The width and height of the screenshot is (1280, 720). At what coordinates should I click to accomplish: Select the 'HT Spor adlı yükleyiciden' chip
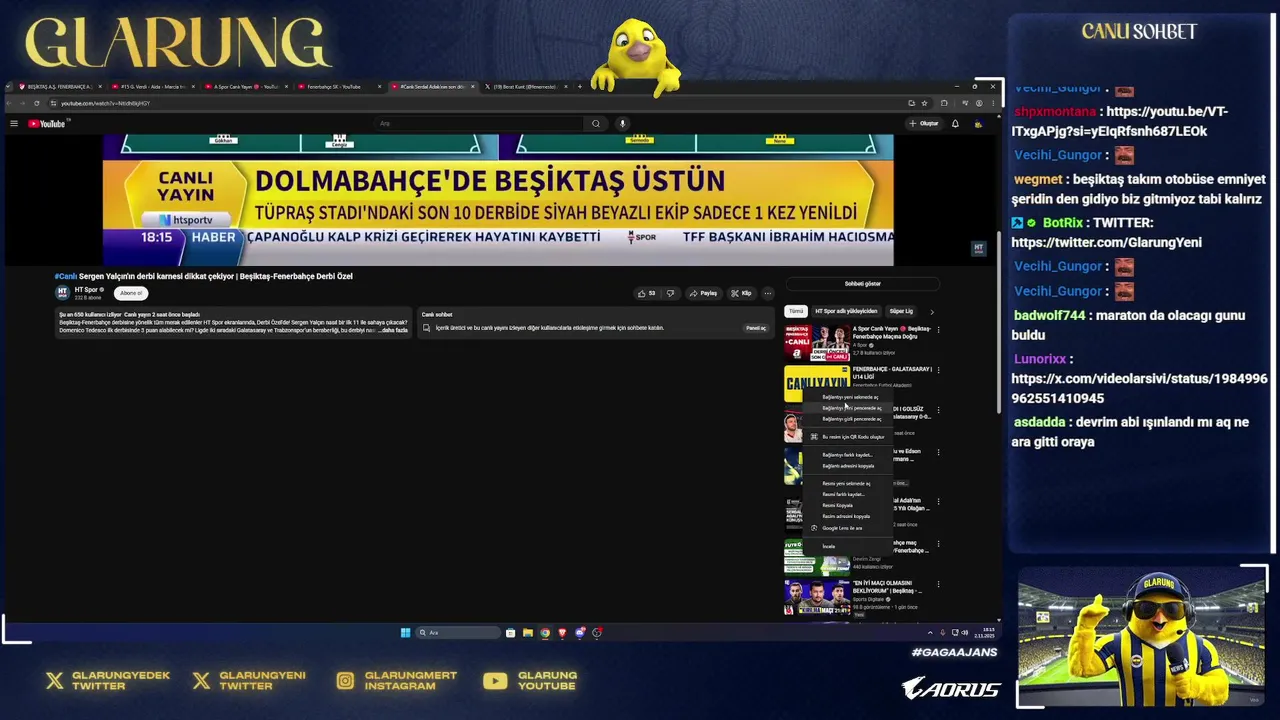[x=846, y=311]
